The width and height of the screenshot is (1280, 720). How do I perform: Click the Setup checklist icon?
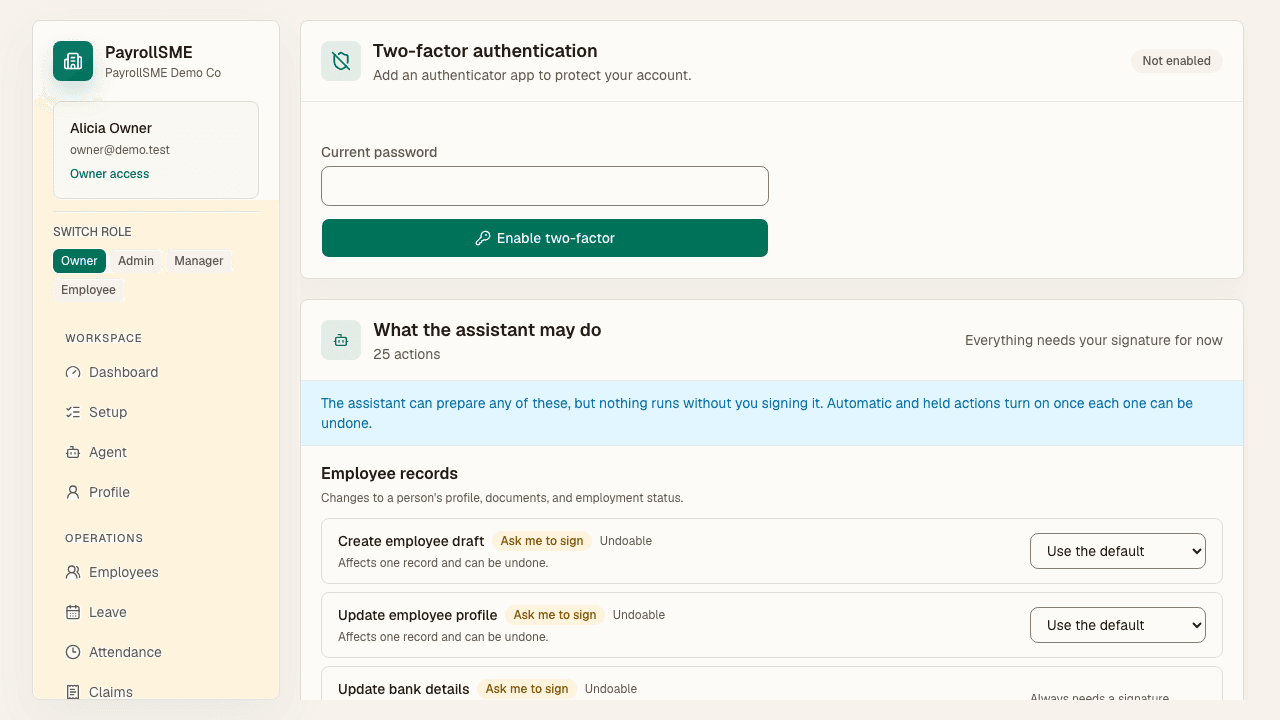tap(73, 412)
